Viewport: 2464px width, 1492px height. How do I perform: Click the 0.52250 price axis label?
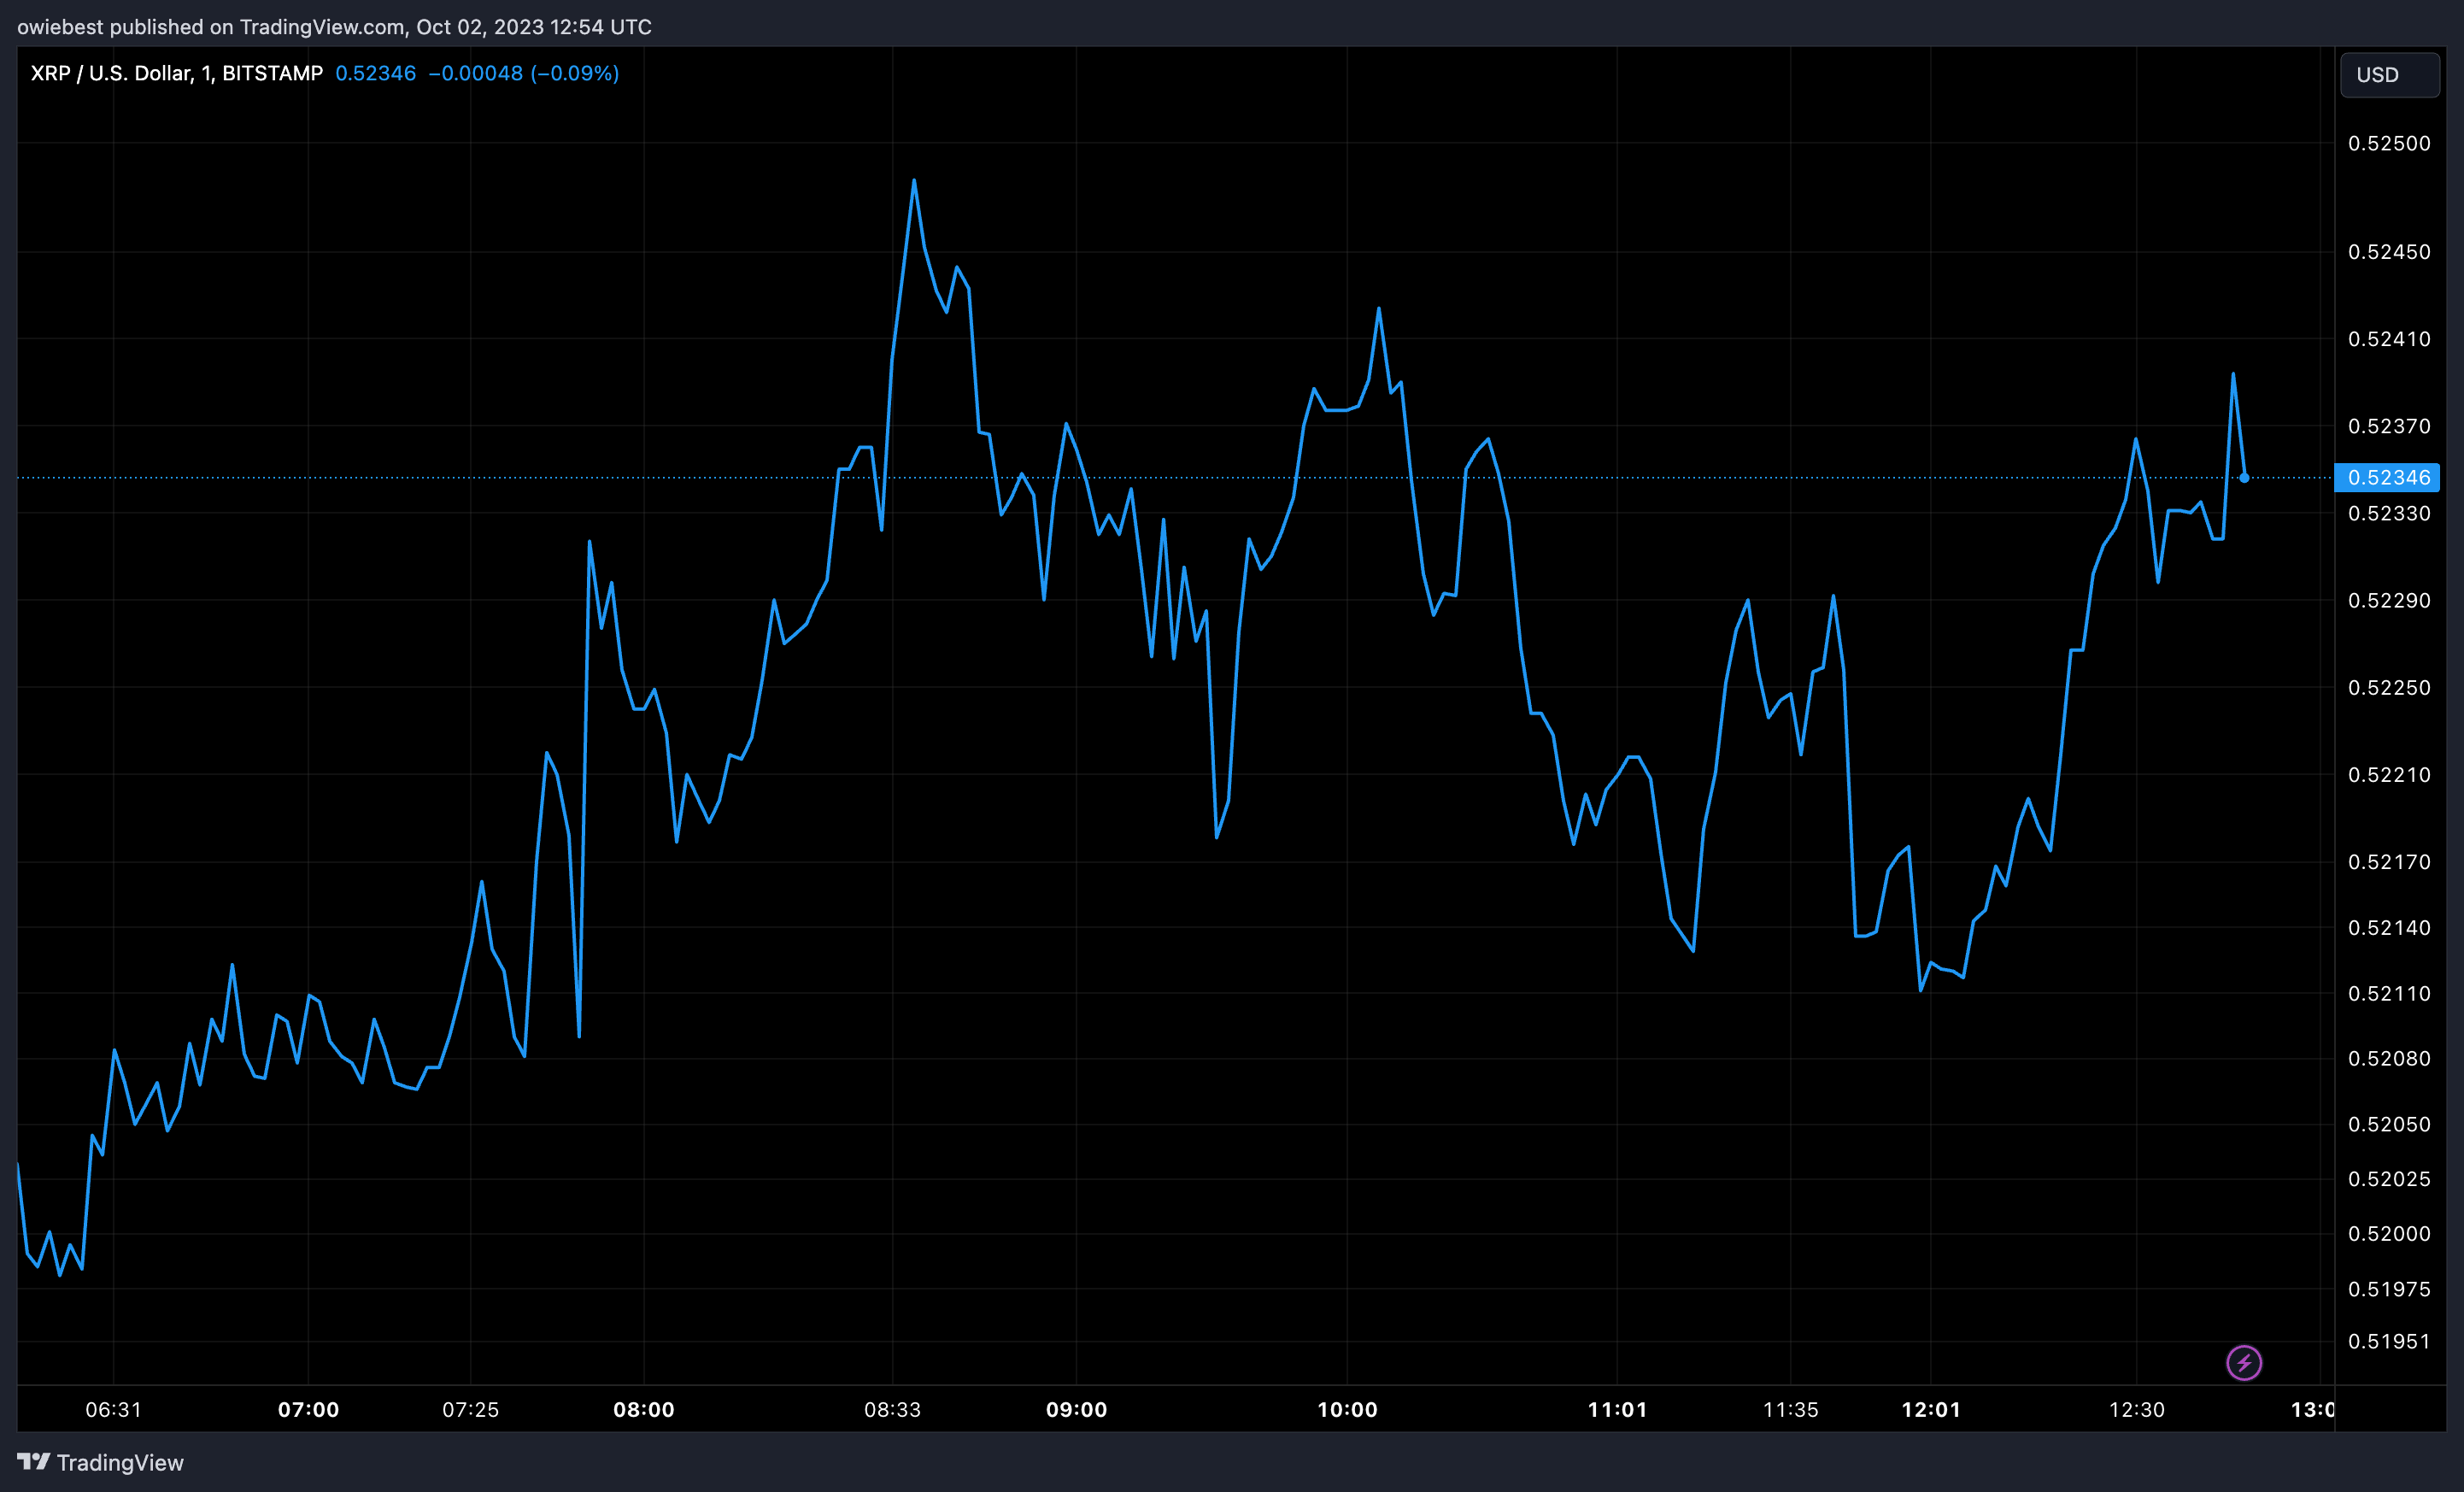2389,687
